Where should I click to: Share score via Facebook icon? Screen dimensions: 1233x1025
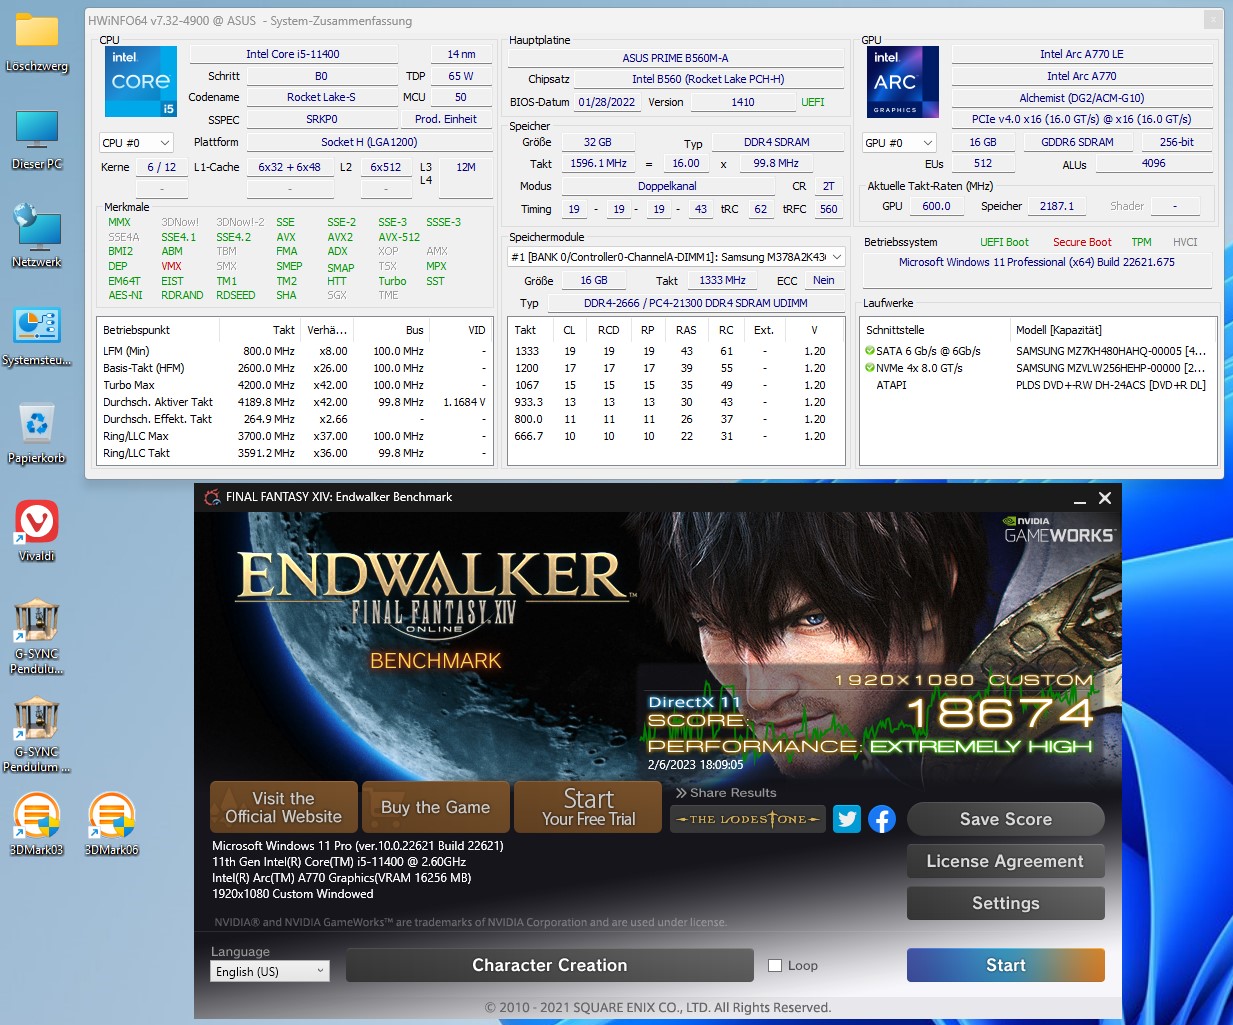[881, 819]
